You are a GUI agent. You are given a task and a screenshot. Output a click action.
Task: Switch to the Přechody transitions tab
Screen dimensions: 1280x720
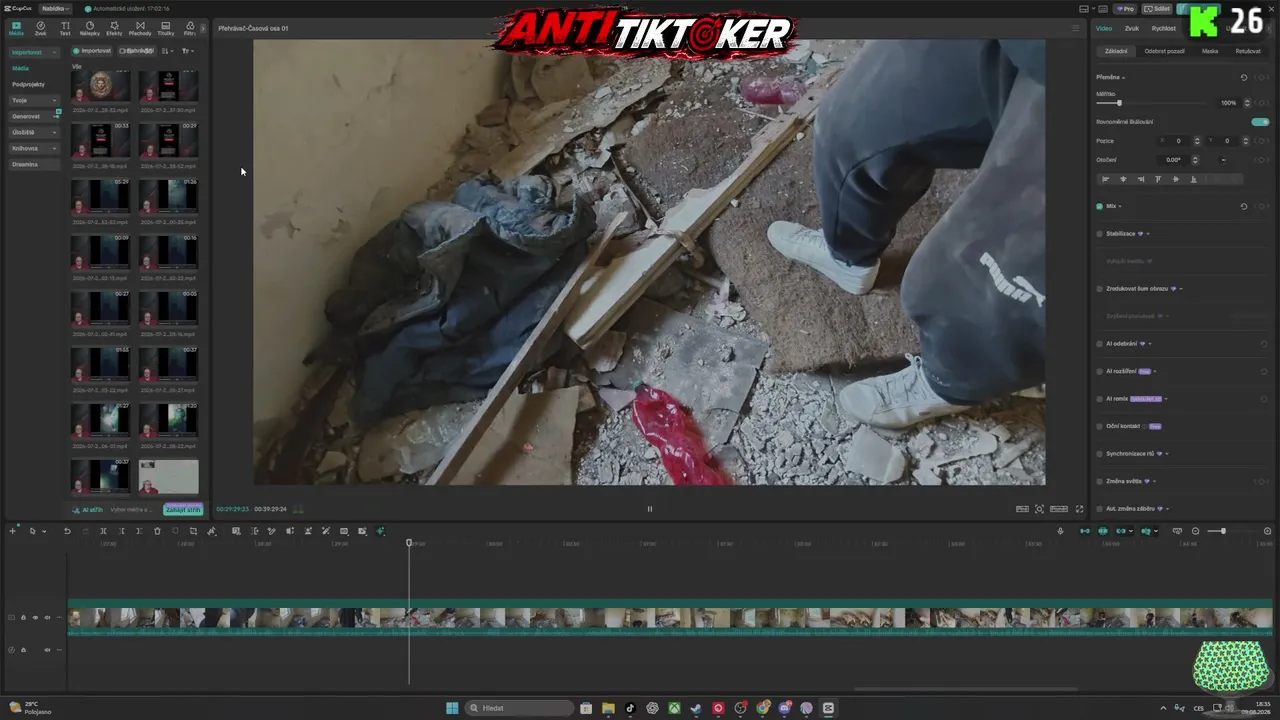(140, 28)
